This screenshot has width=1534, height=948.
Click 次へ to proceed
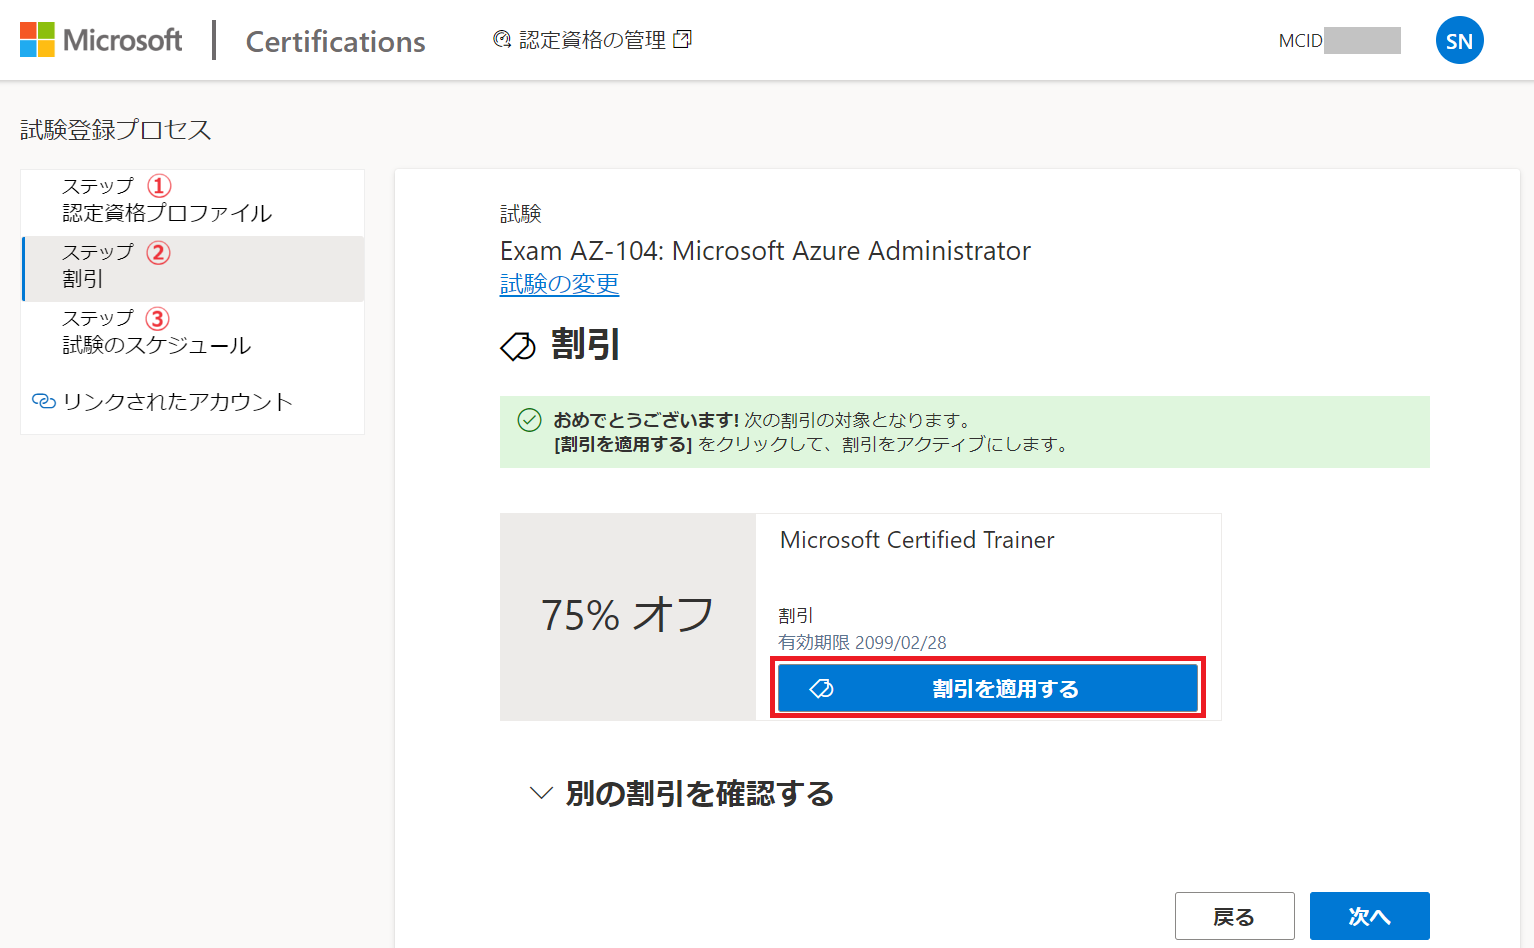point(1369,915)
